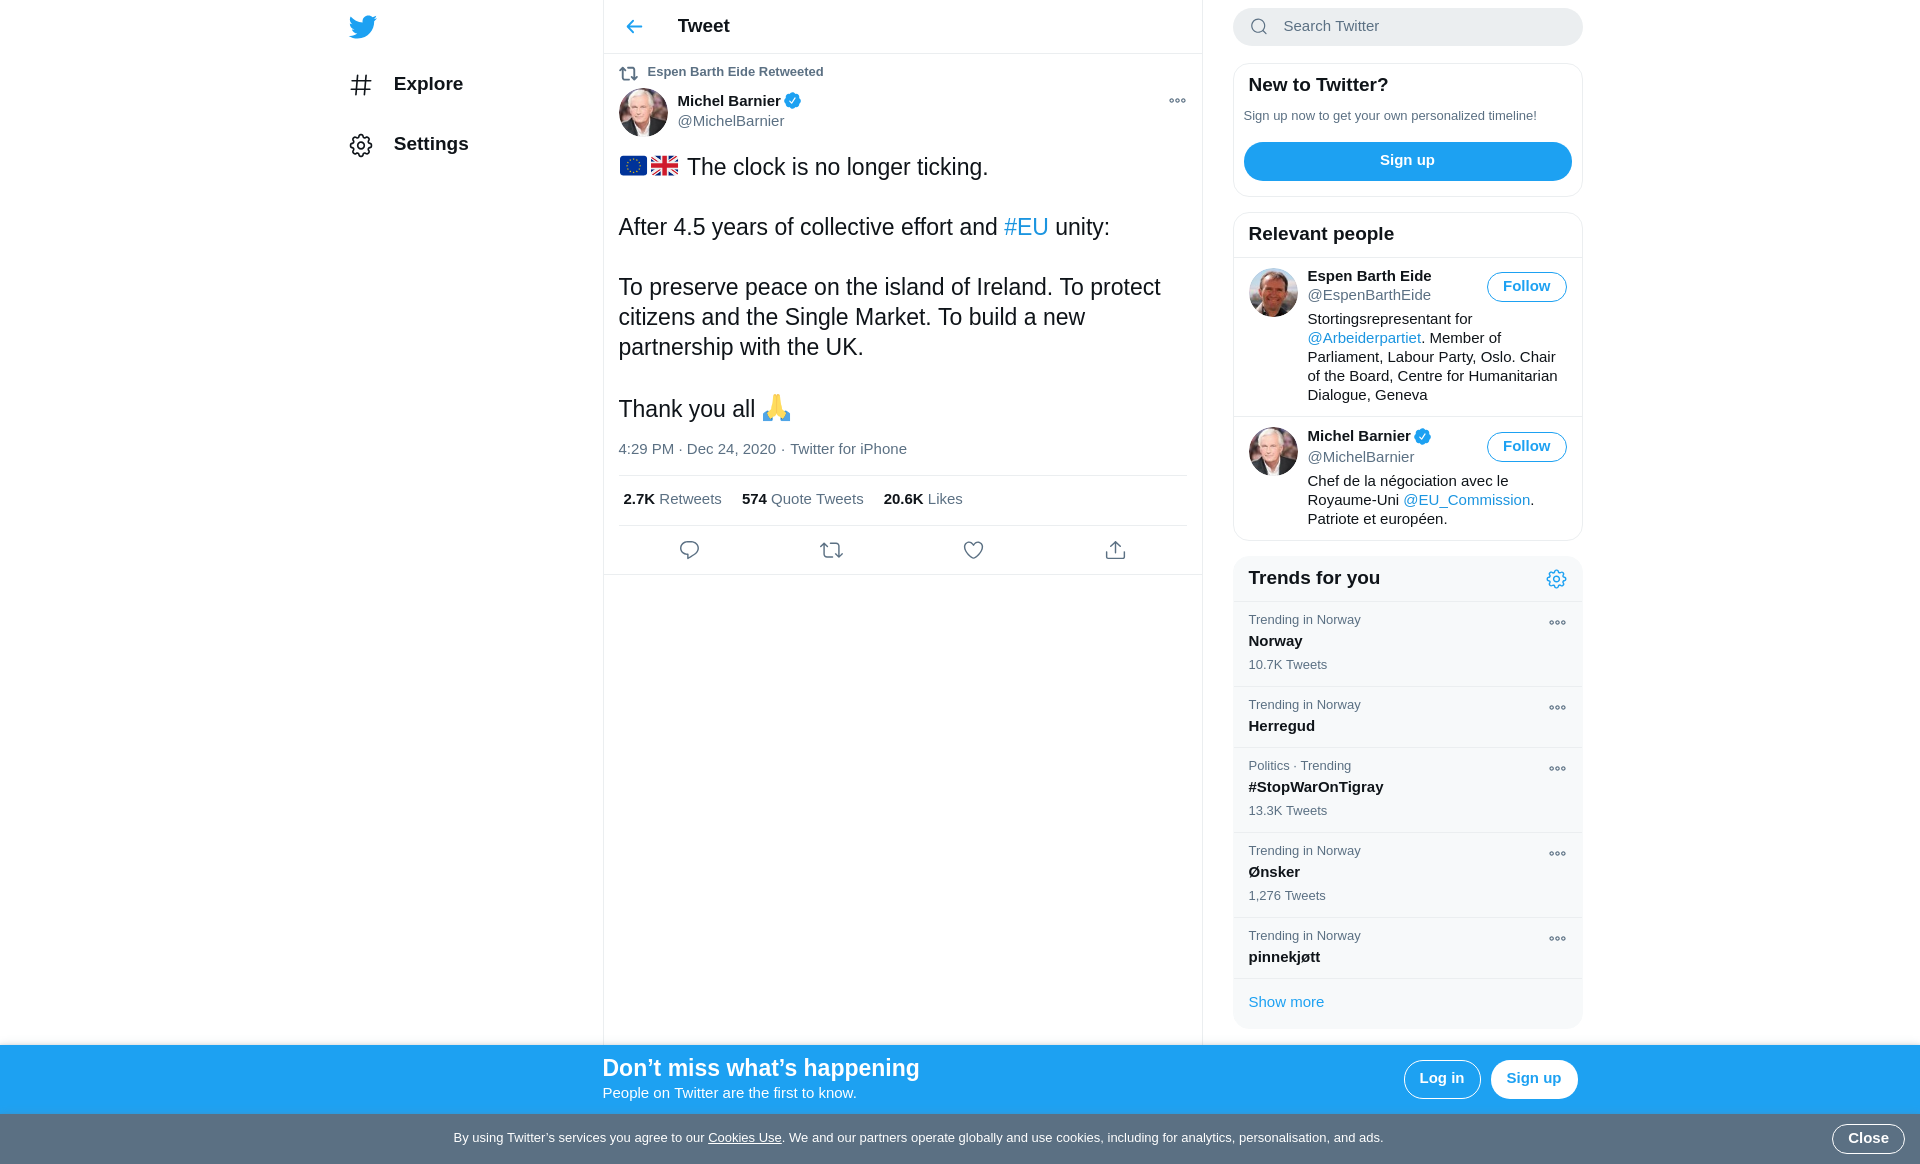The height and width of the screenshot is (1164, 1920).
Task: Click Espen Barth Eide name in Relevant people
Action: (x=1369, y=276)
